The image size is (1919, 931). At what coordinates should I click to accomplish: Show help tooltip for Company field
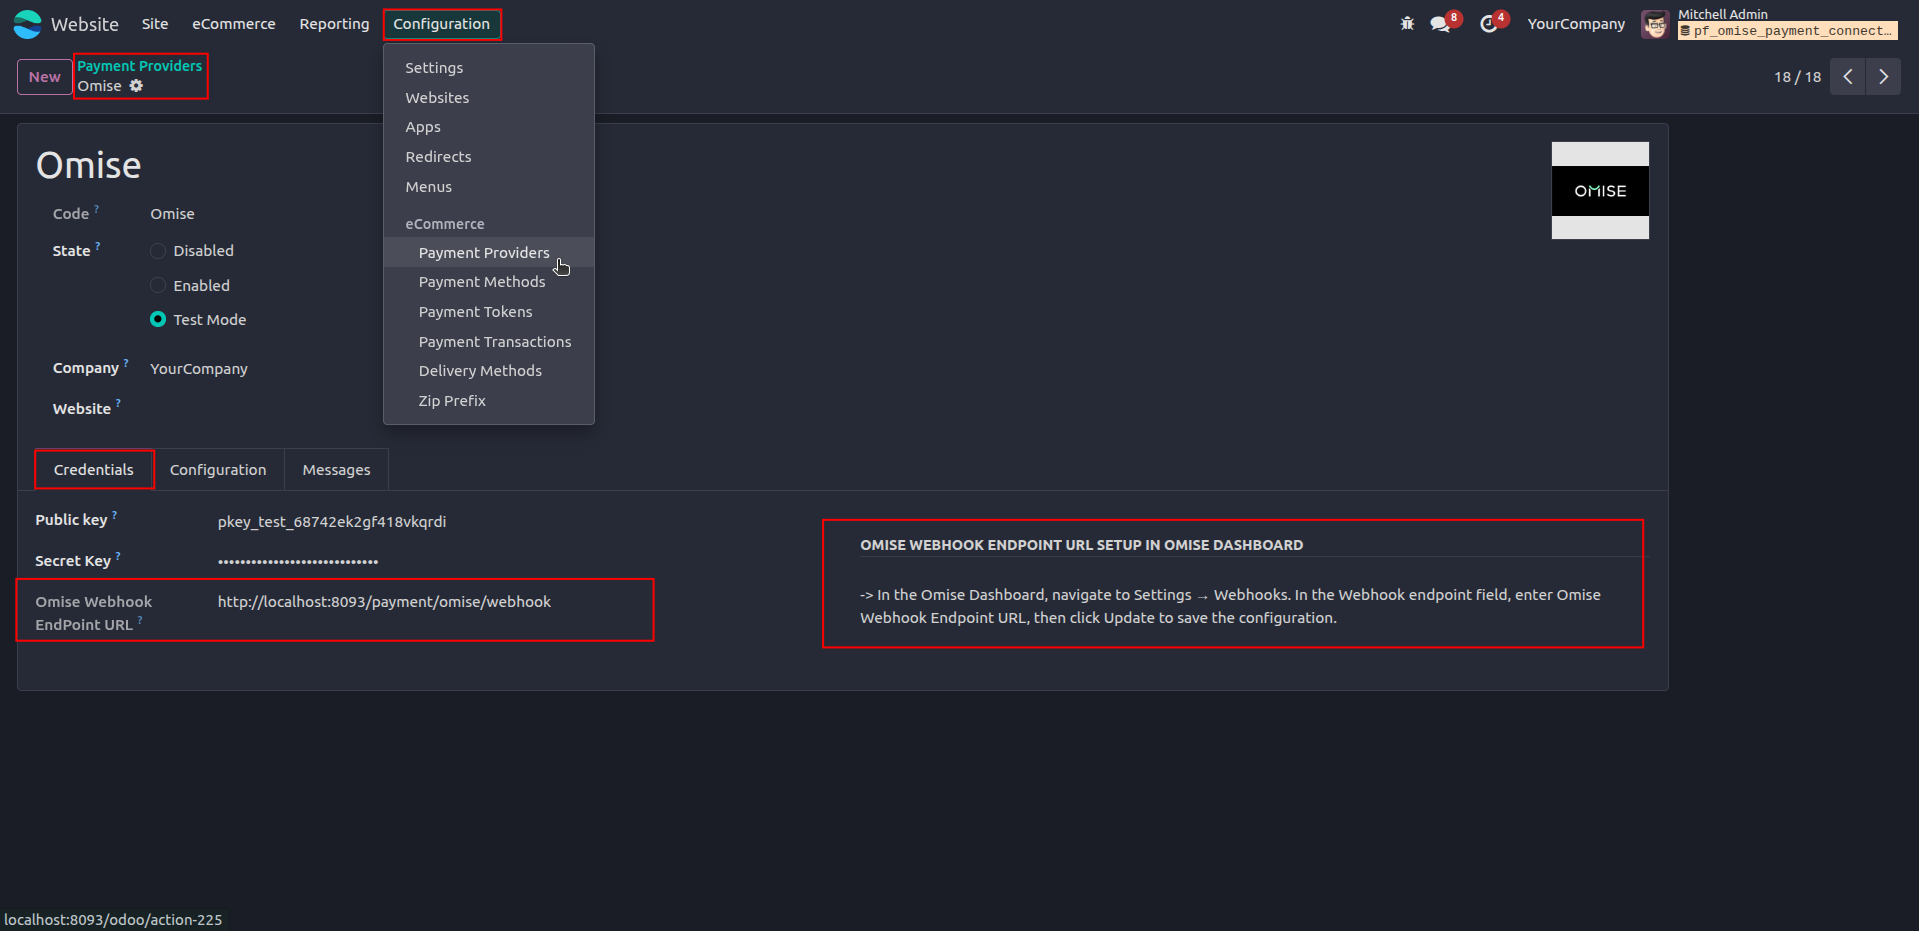pyautogui.click(x=126, y=363)
